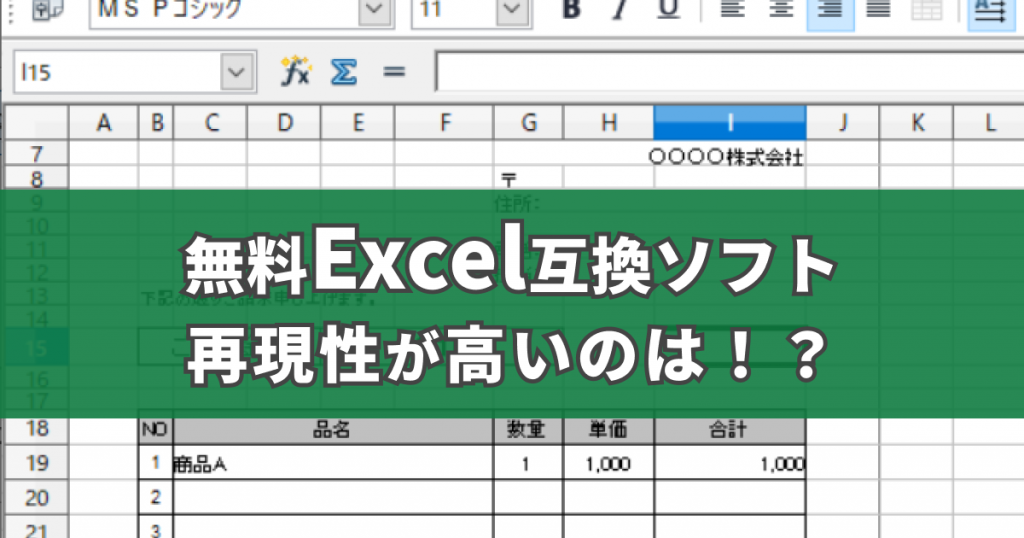Select column H header
The image size is (1024, 538).
tap(609, 123)
